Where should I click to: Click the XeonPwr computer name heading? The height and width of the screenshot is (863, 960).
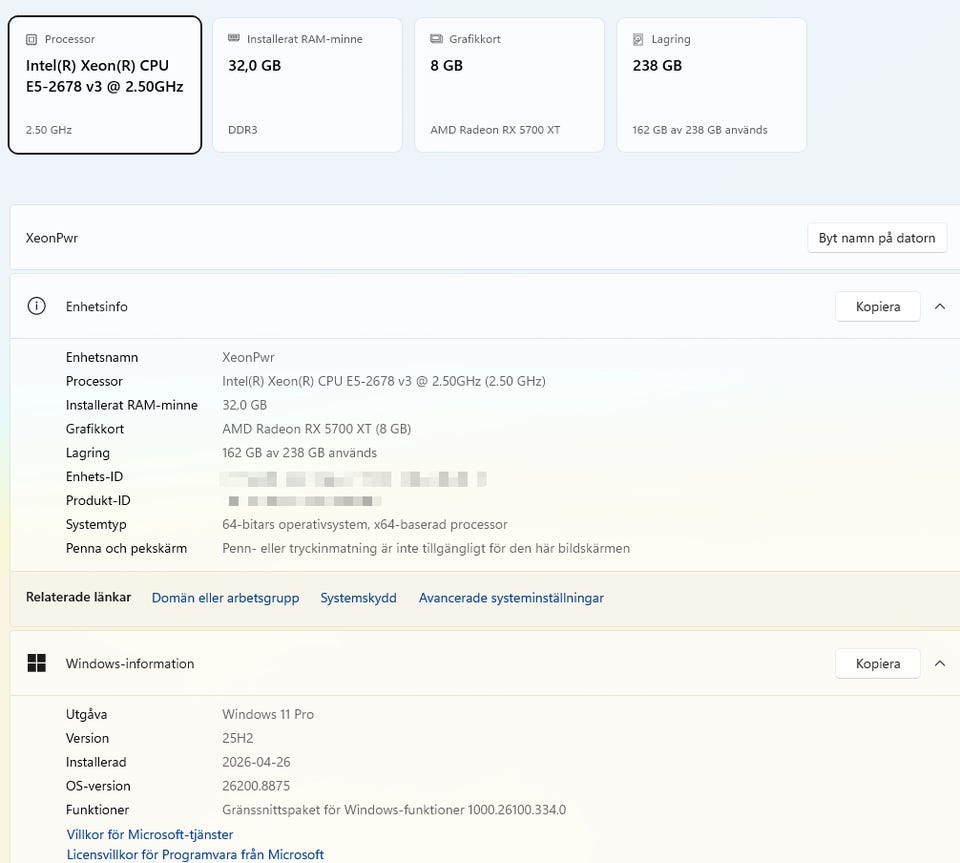point(52,238)
